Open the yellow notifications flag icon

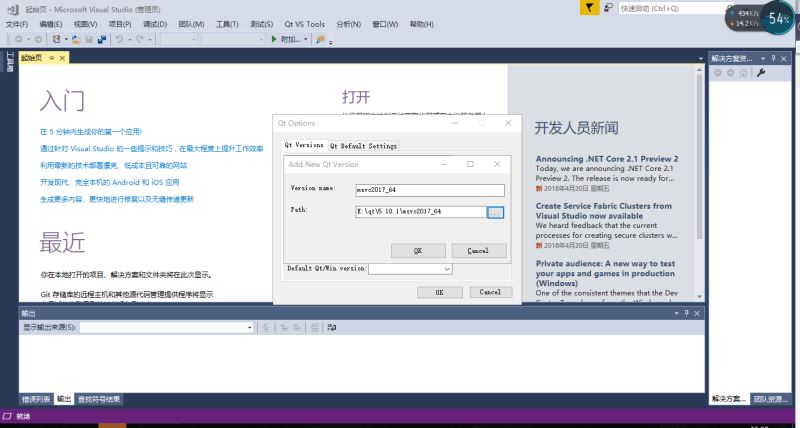[x=589, y=8]
